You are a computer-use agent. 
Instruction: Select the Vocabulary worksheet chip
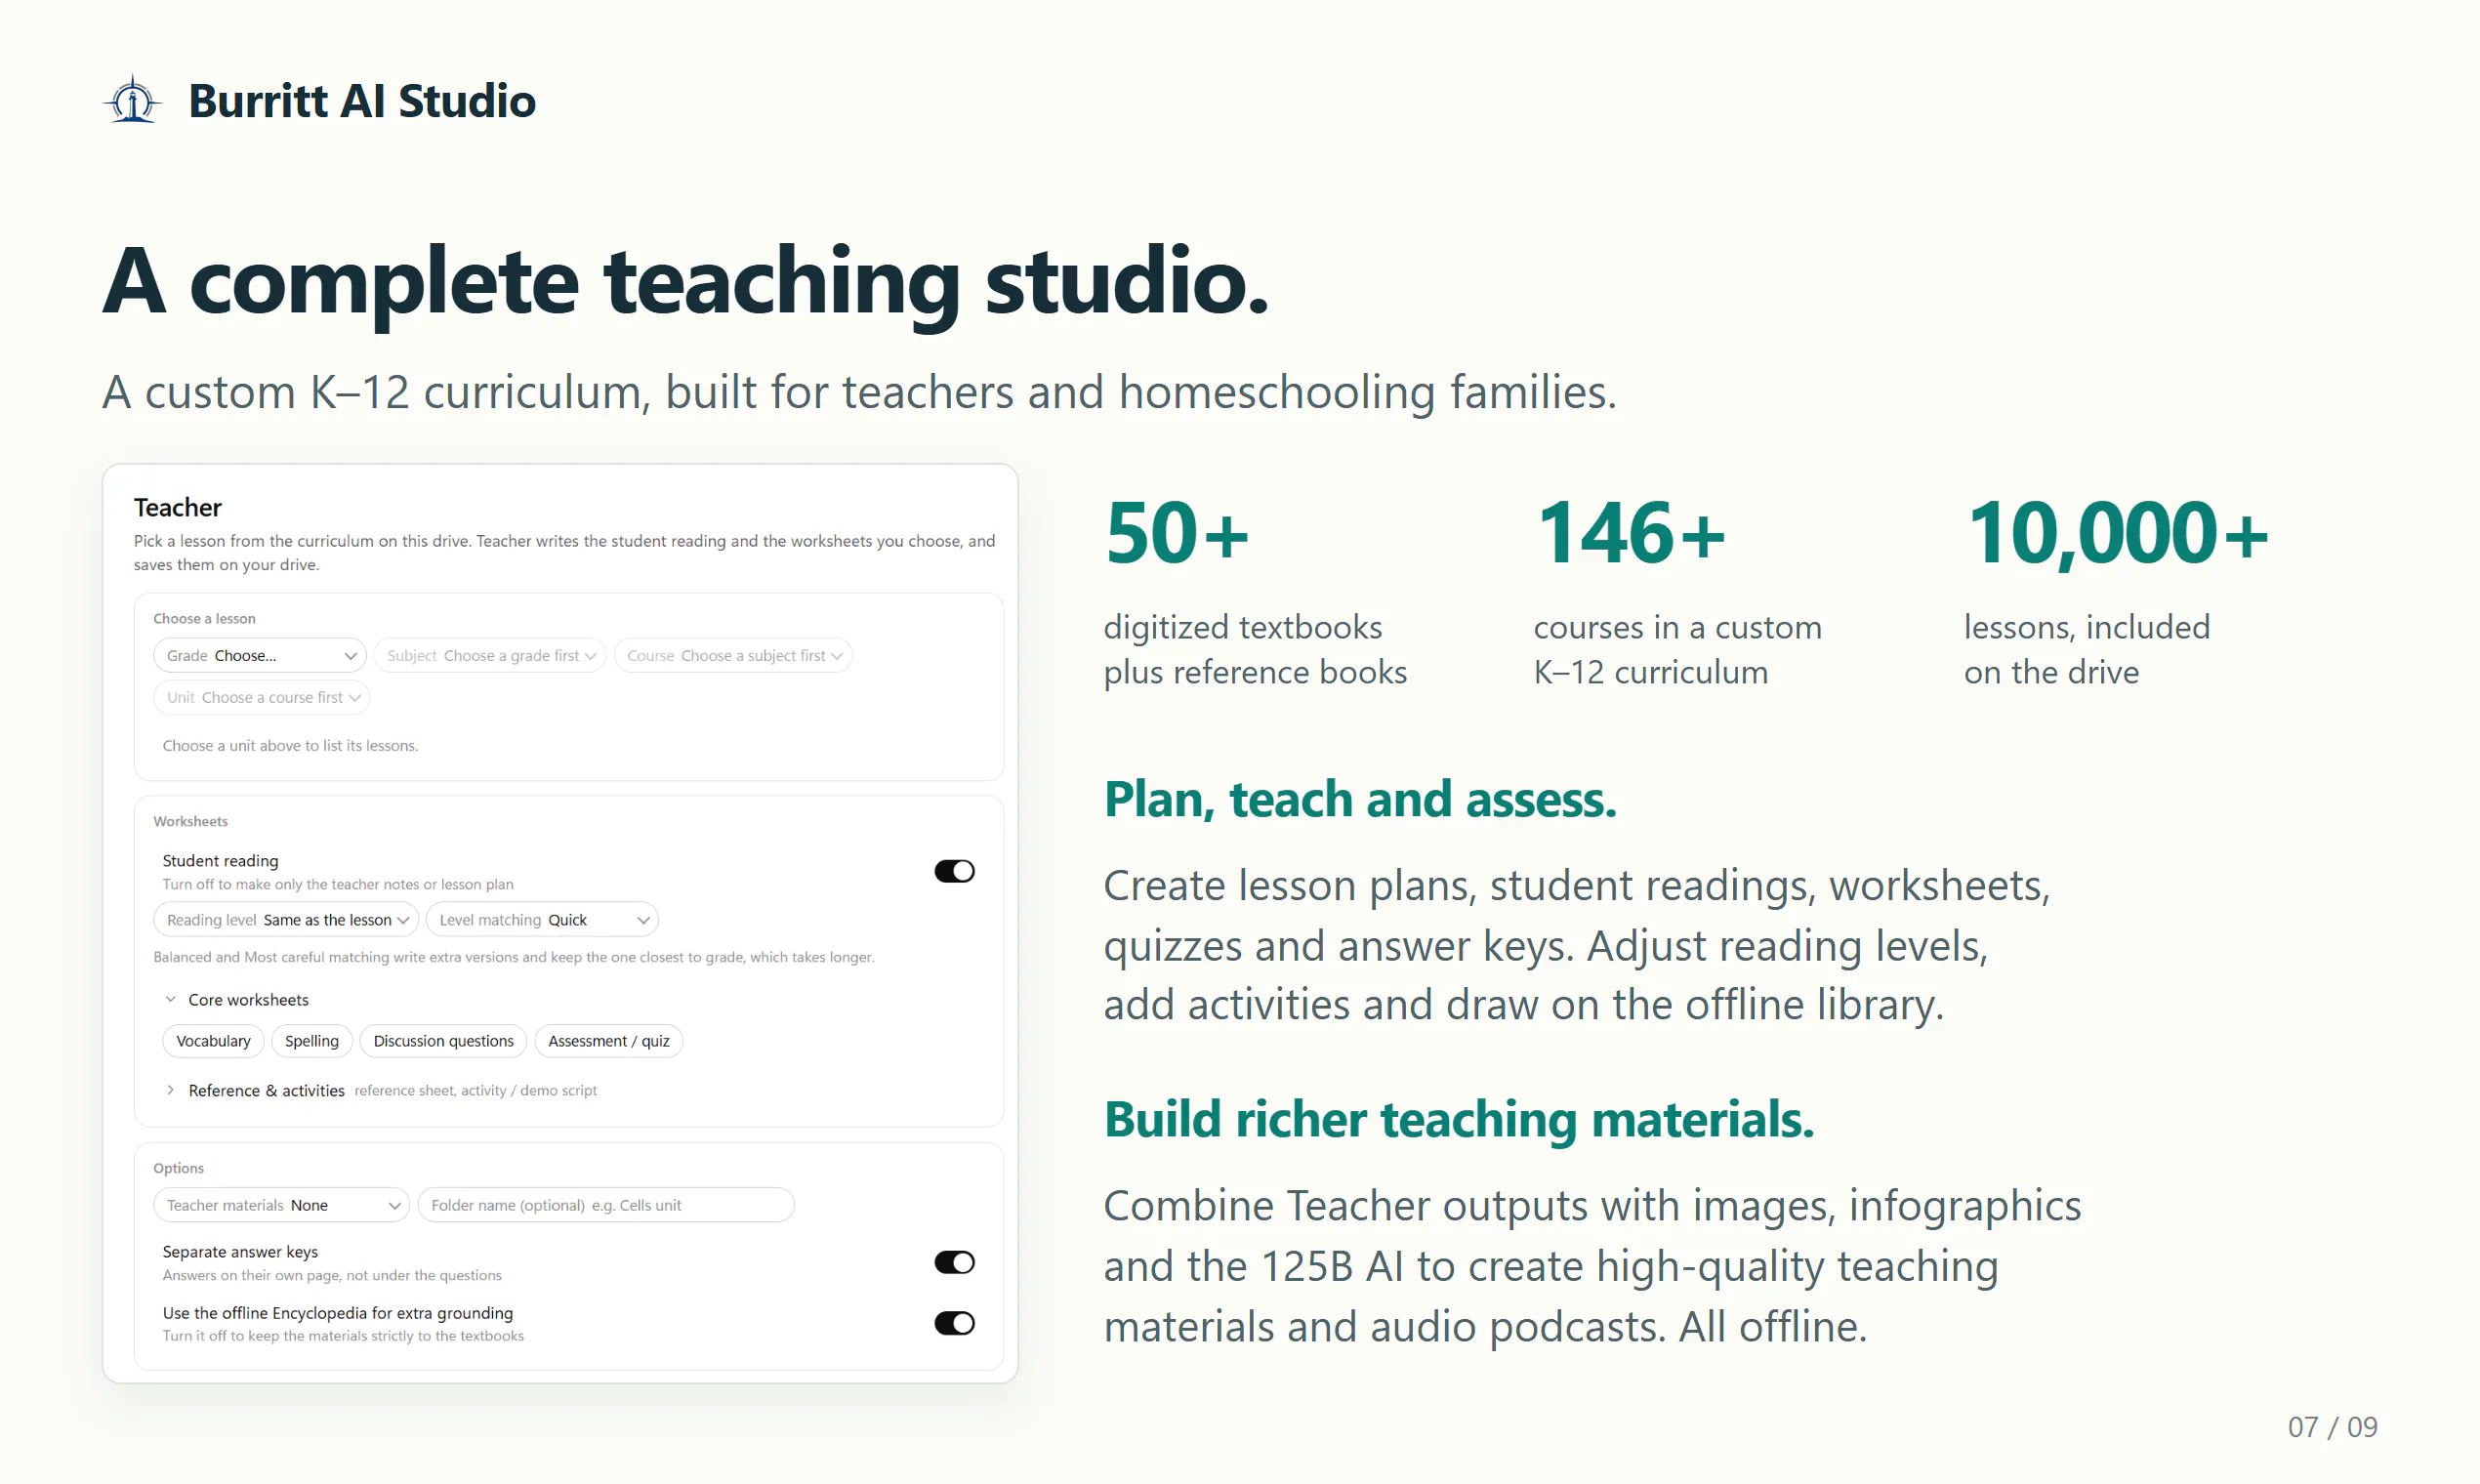pyautogui.click(x=213, y=1041)
